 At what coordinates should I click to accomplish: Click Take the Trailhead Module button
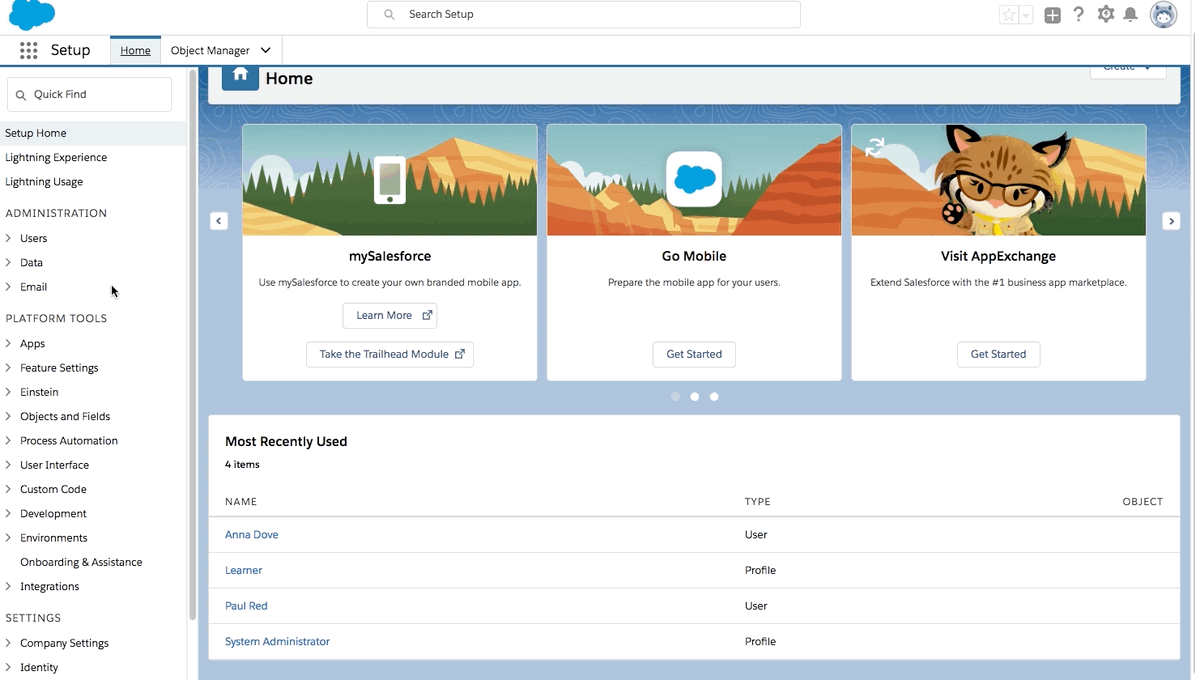pyautogui.click(x=389, y=354)
